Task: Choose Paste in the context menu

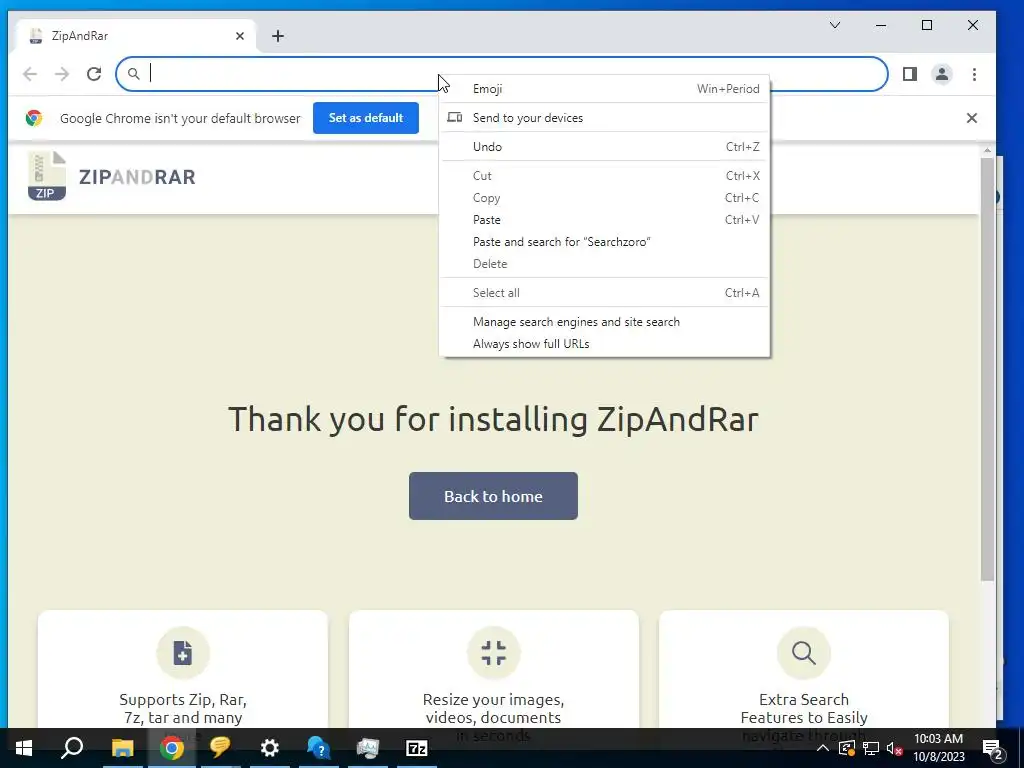Action: coord(605,220)
